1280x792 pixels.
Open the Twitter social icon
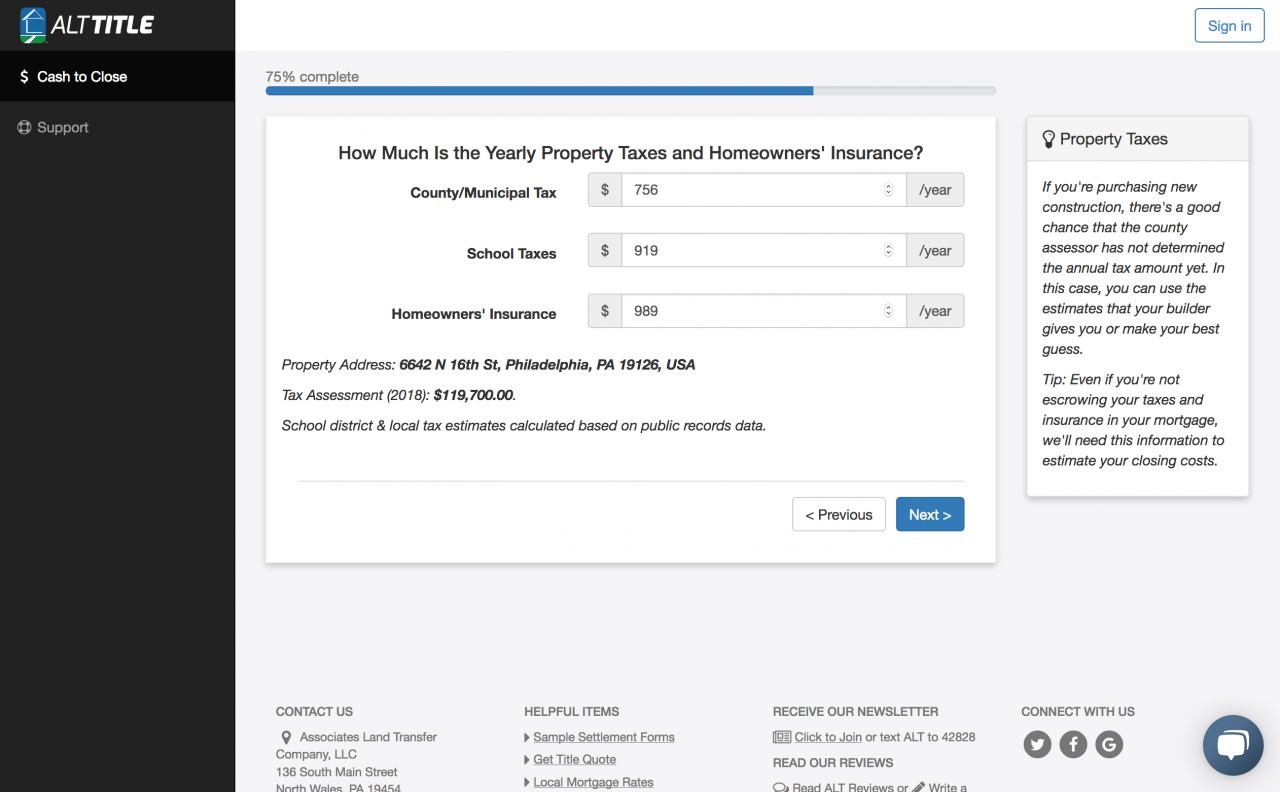(x=1037, y=744)
